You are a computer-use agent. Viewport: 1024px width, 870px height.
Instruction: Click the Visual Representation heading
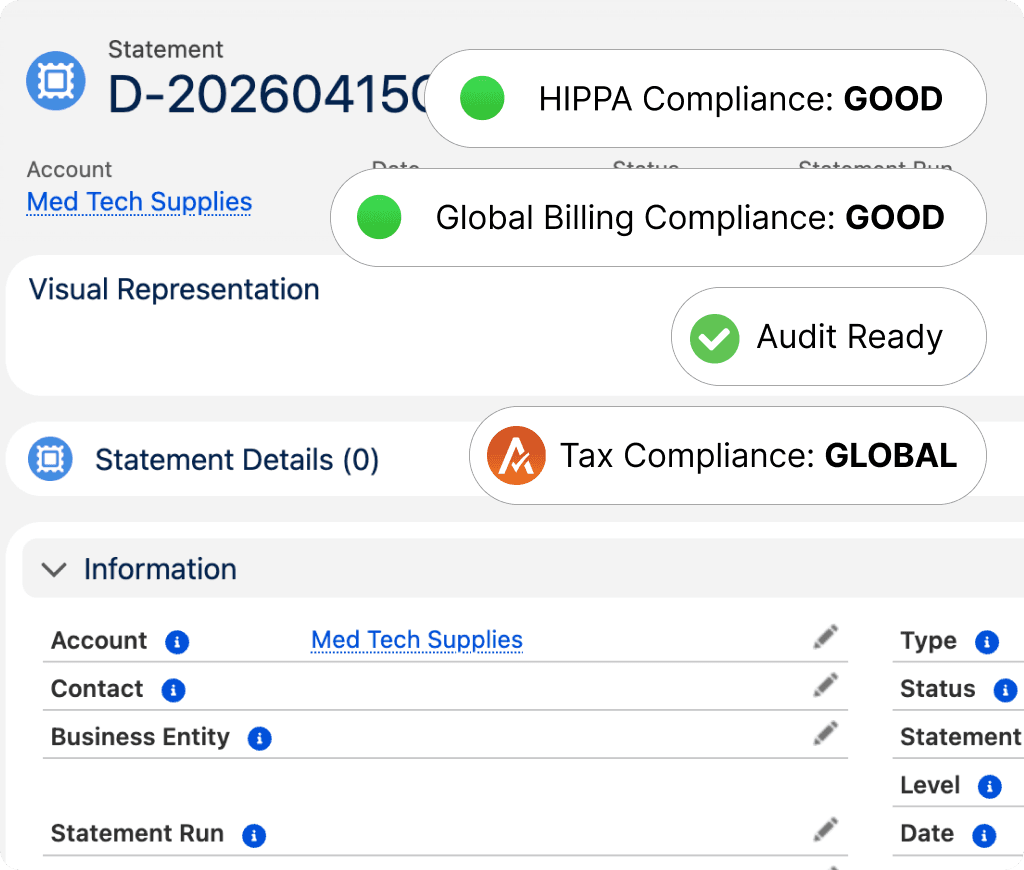(174, 289)
